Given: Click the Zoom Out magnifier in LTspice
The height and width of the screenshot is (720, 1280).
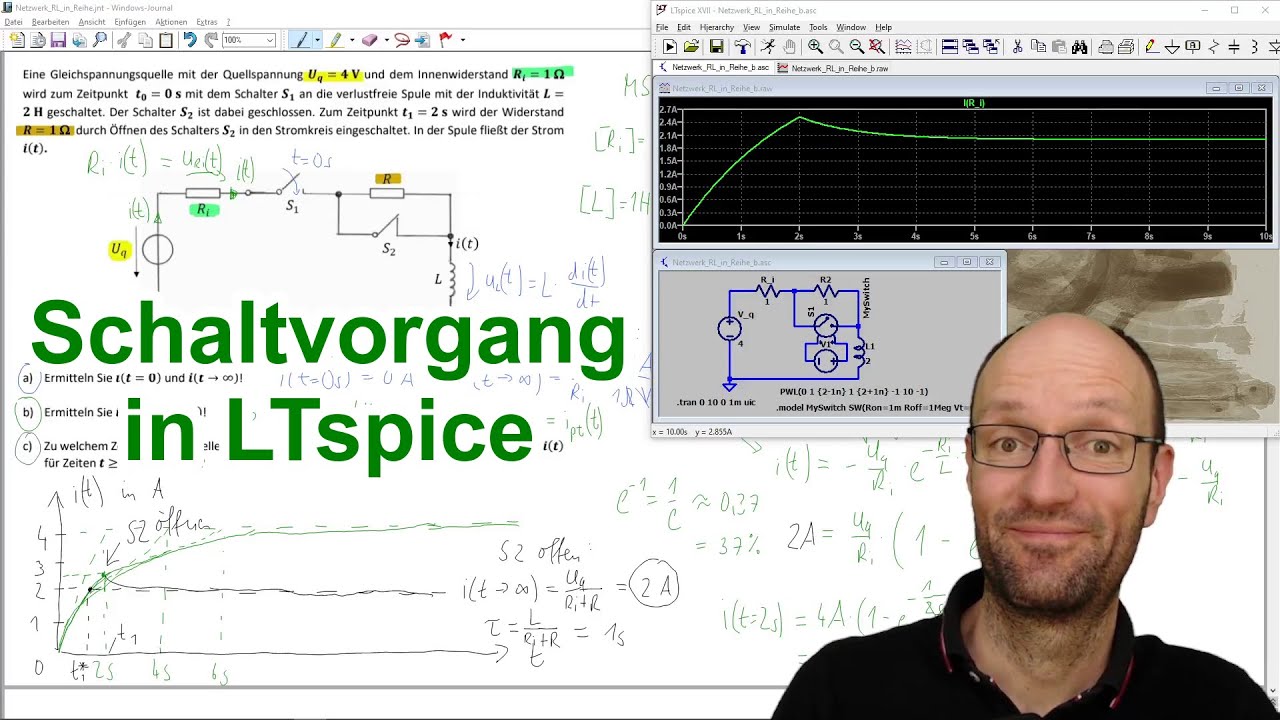Looking at the screenshot, I should tap(857, 47).
